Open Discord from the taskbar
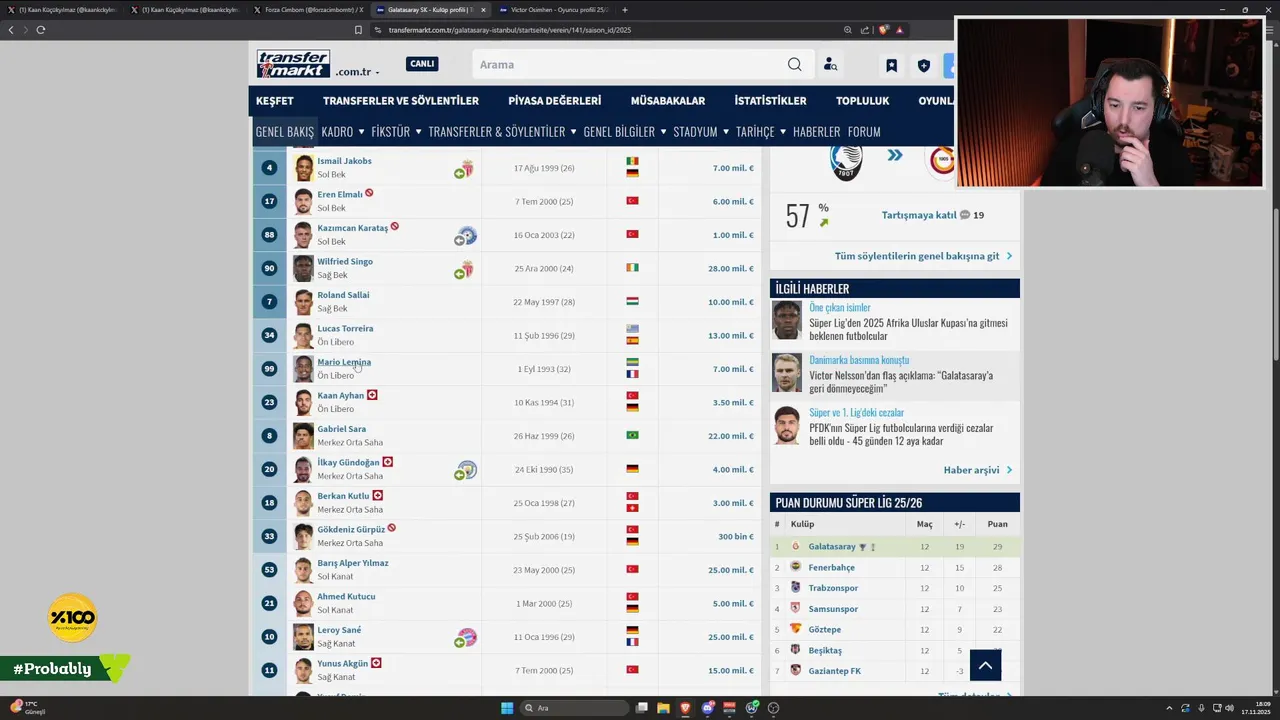The width and height of the screenshot is (1280, 720). pyautogui.click(x=708, y=708)
